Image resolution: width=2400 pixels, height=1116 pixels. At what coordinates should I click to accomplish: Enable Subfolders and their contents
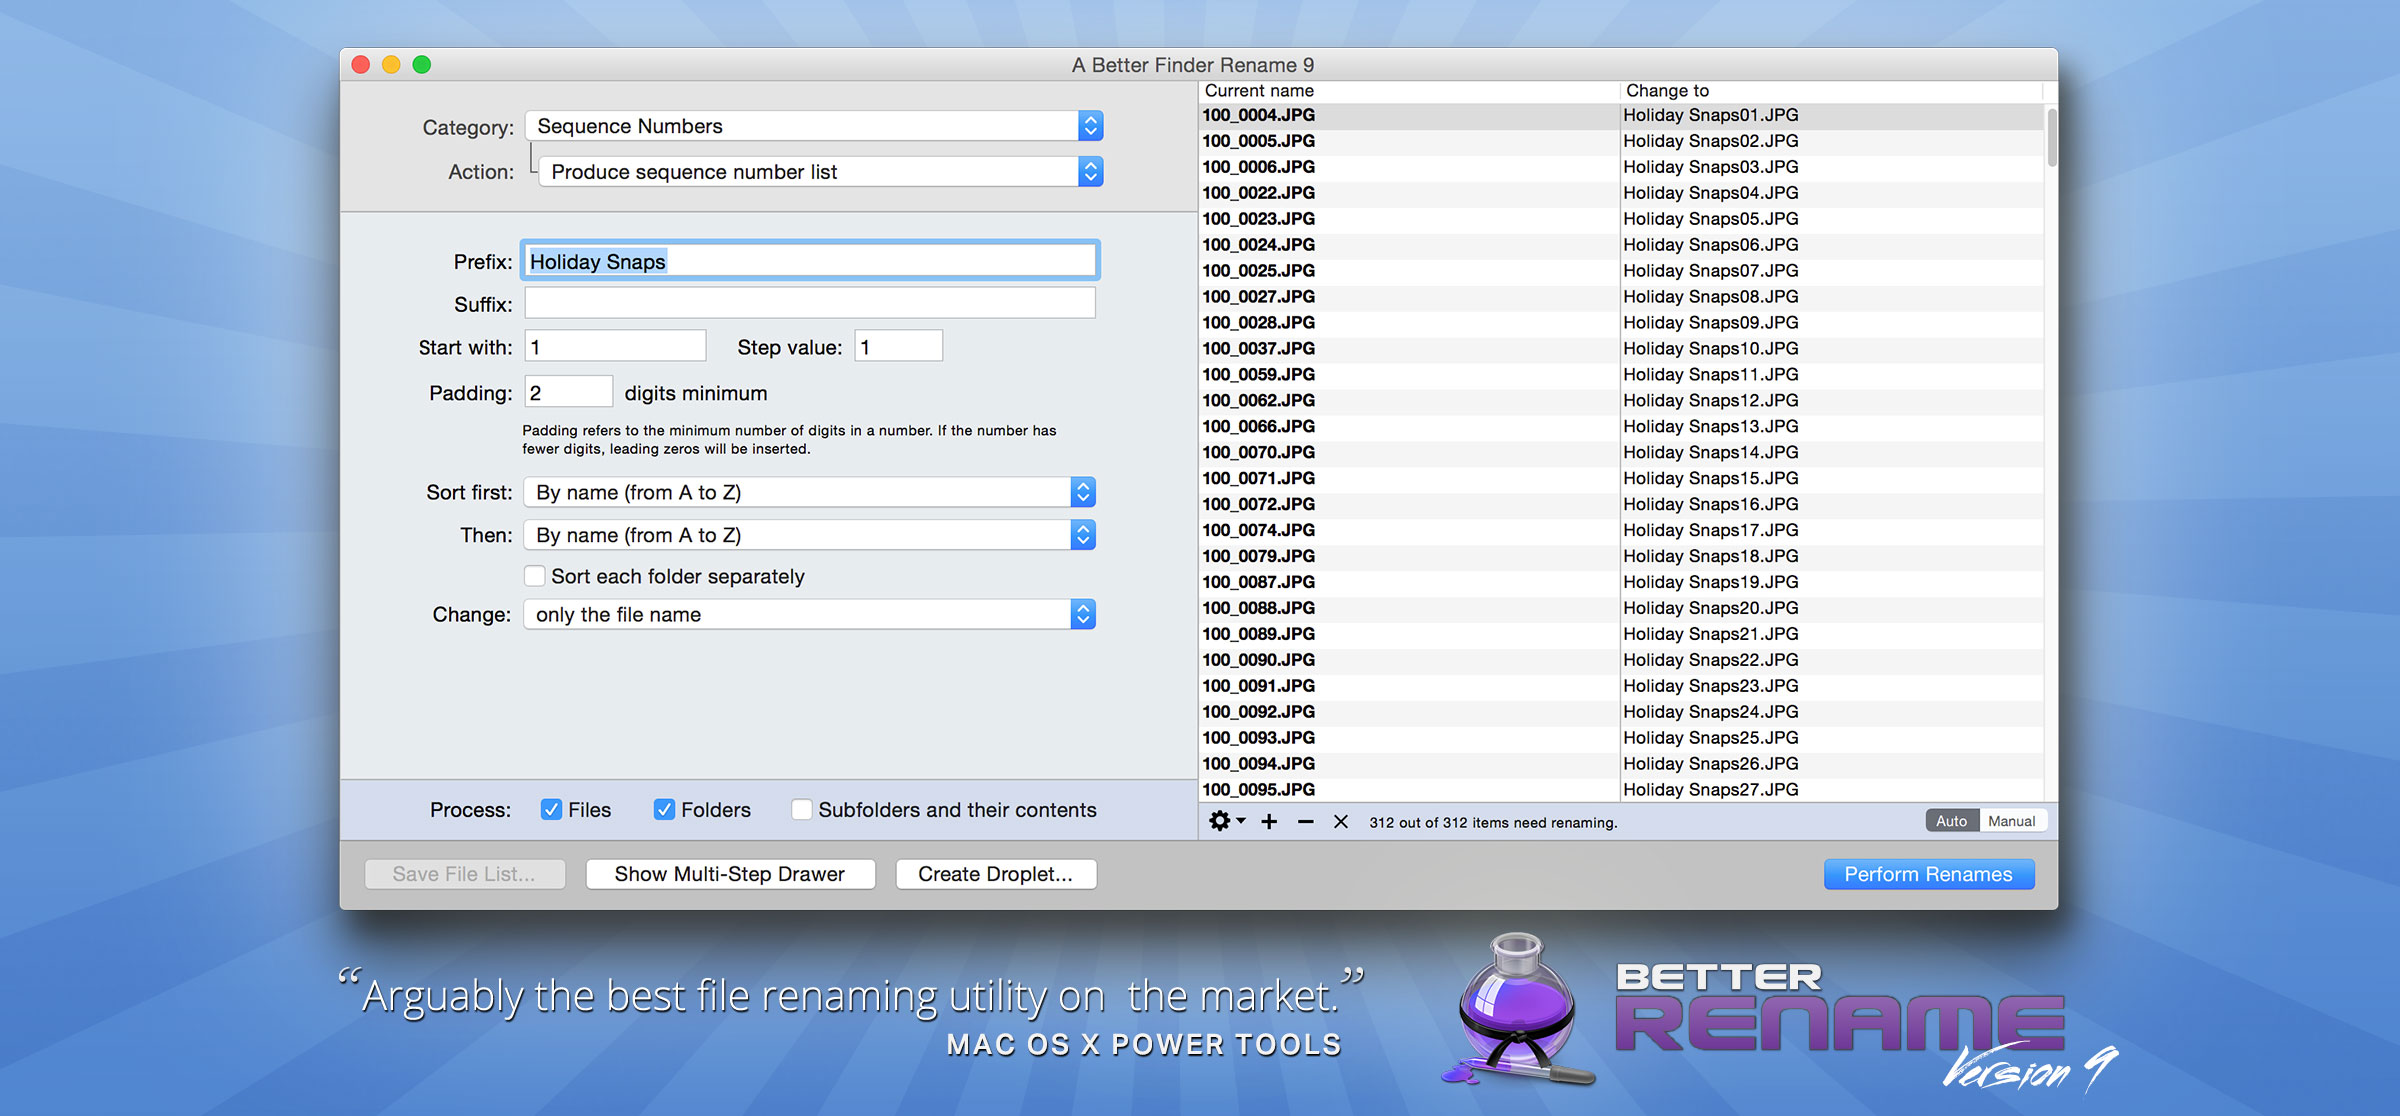point(801,809)
